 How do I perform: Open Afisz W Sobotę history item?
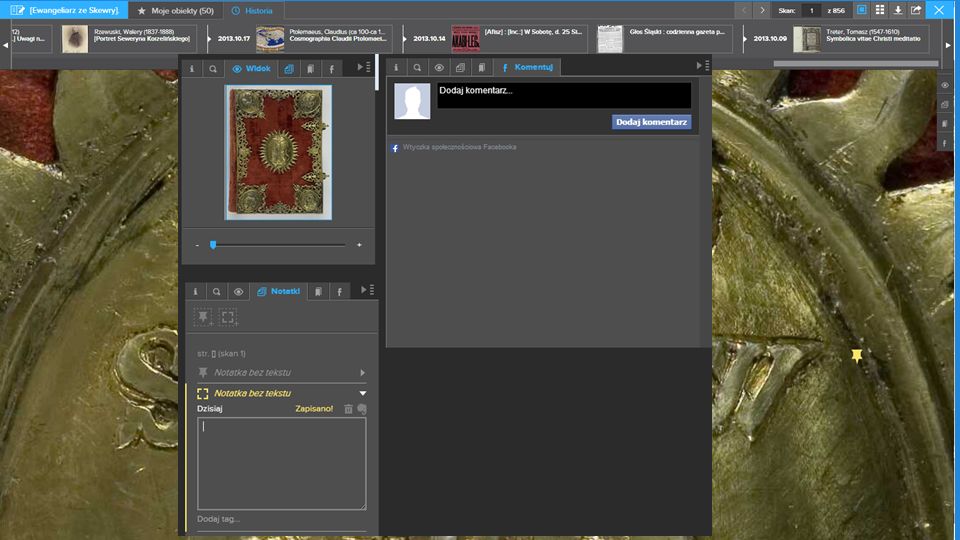519,39
